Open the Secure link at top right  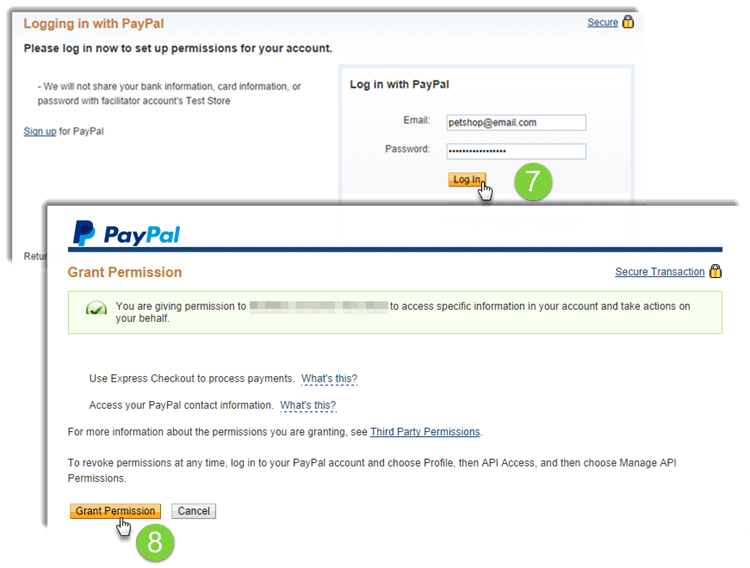pos(603,22)
